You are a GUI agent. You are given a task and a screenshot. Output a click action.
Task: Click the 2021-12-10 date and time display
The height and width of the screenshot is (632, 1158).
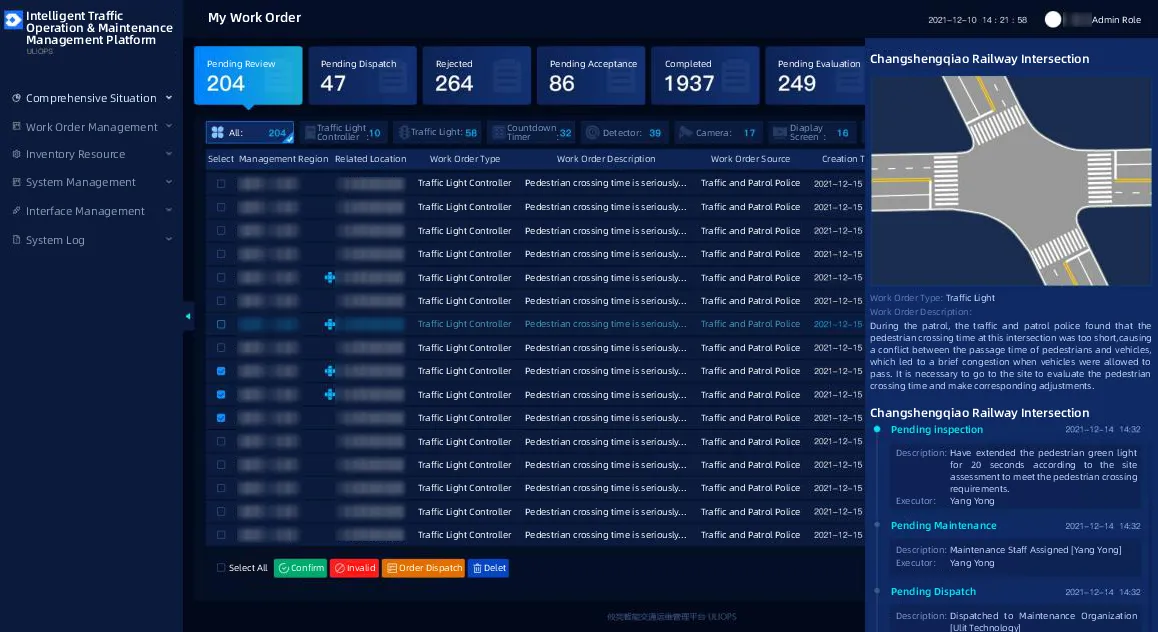(x=977, y=20)
